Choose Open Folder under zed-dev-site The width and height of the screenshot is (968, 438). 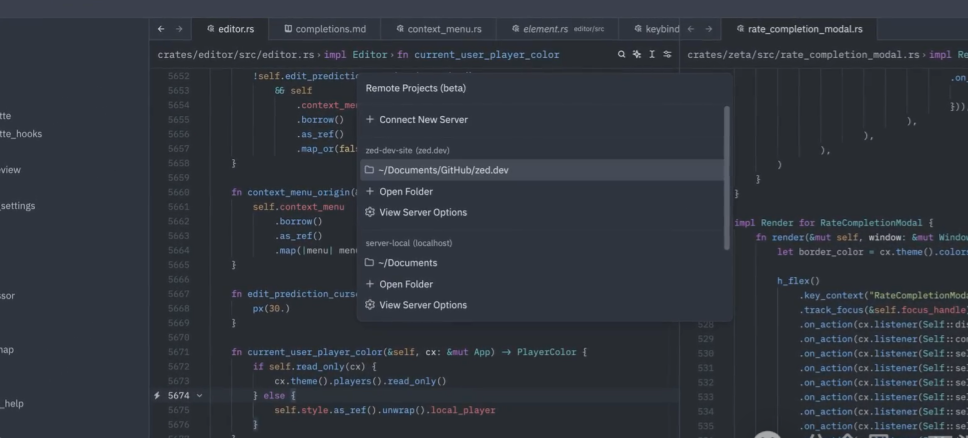(x=541, y=192)
